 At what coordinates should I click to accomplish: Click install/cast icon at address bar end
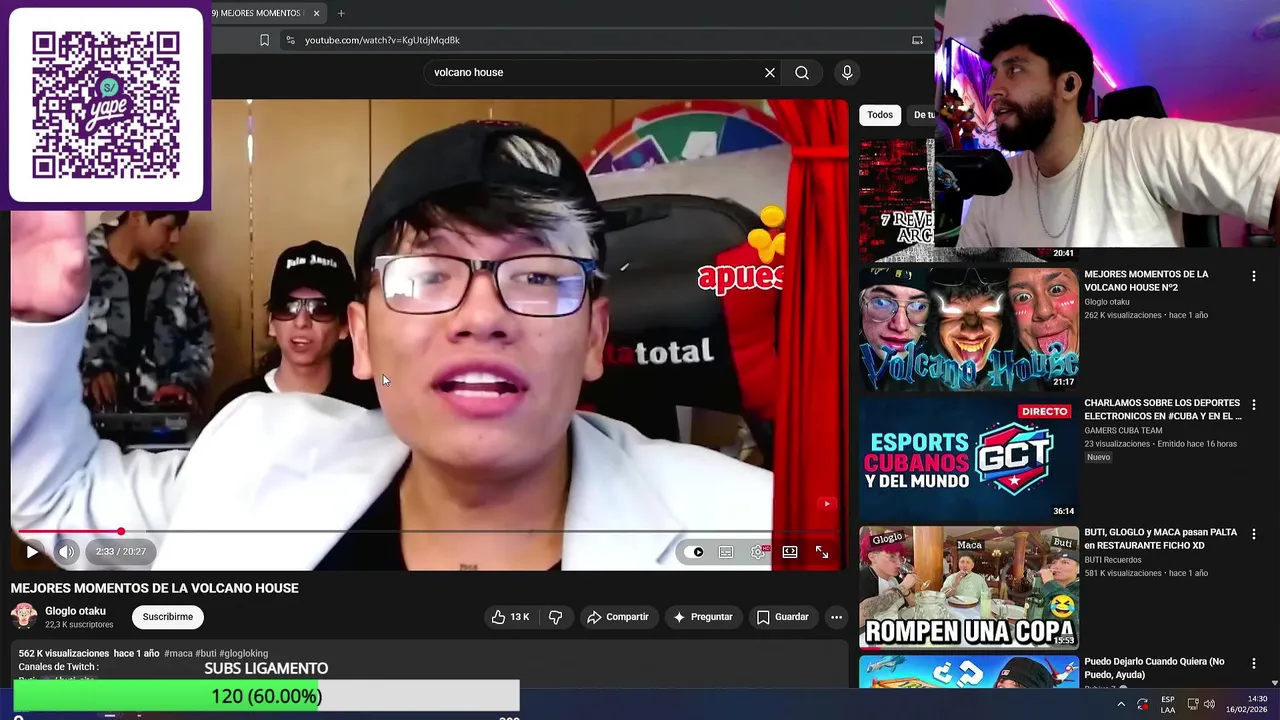click(x=917, y=40)
